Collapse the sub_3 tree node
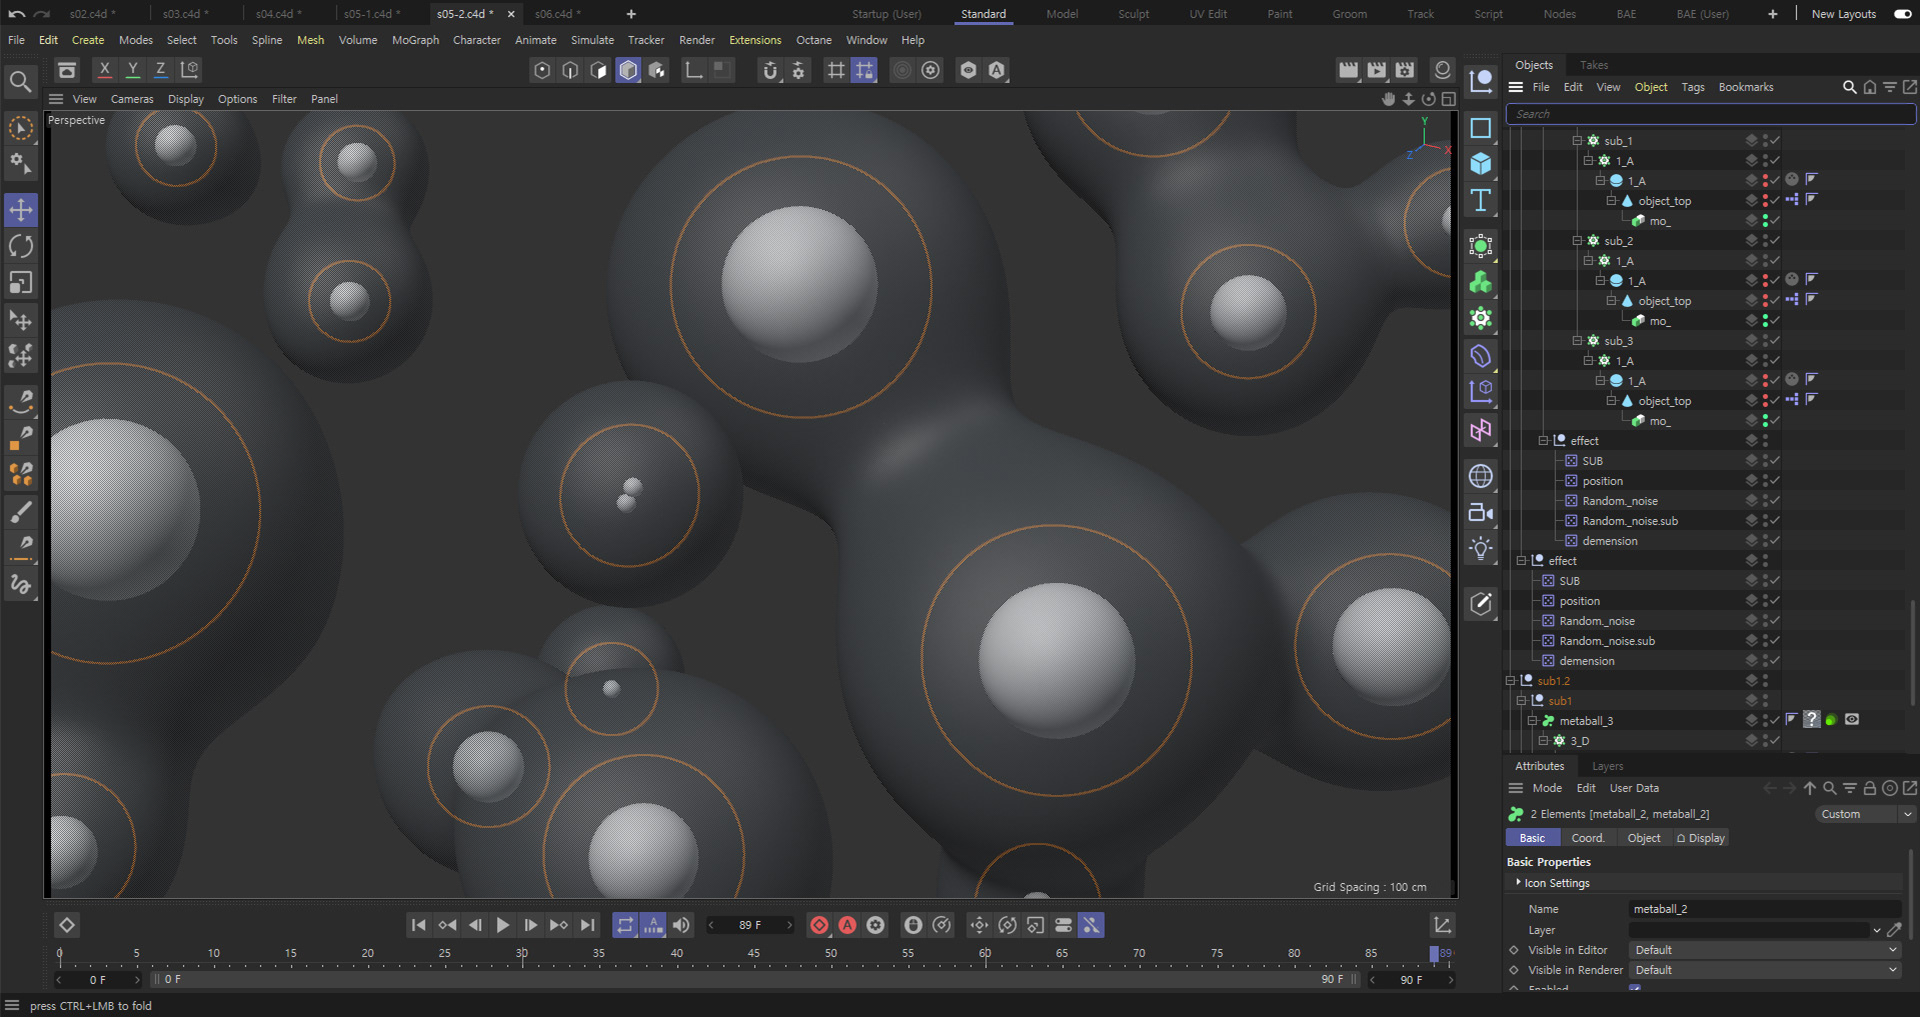Image resolution: width=1920 pixels, height=1017 pixels. click(1577, 341)
